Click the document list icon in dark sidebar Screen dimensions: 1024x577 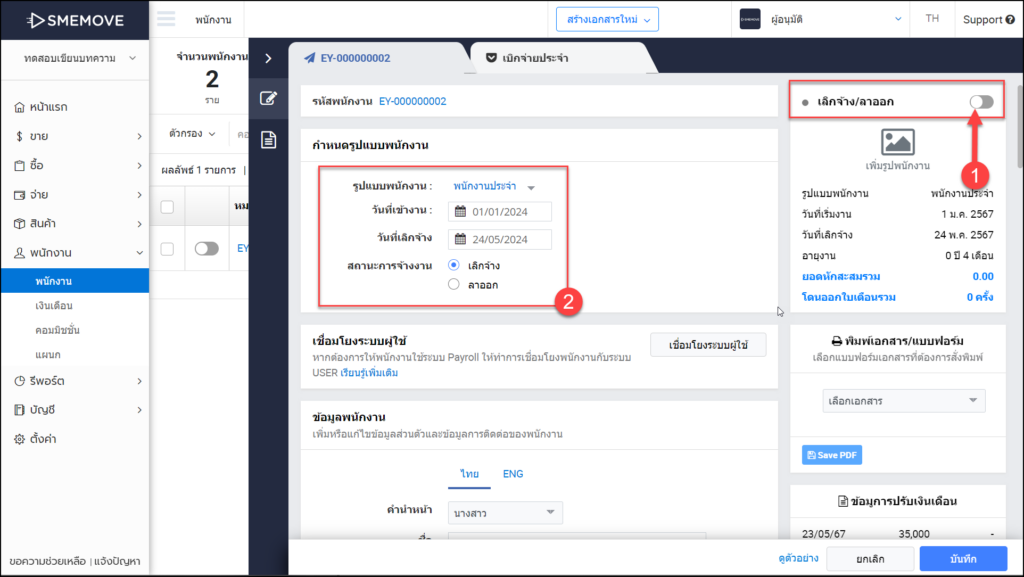pos(267,140)
